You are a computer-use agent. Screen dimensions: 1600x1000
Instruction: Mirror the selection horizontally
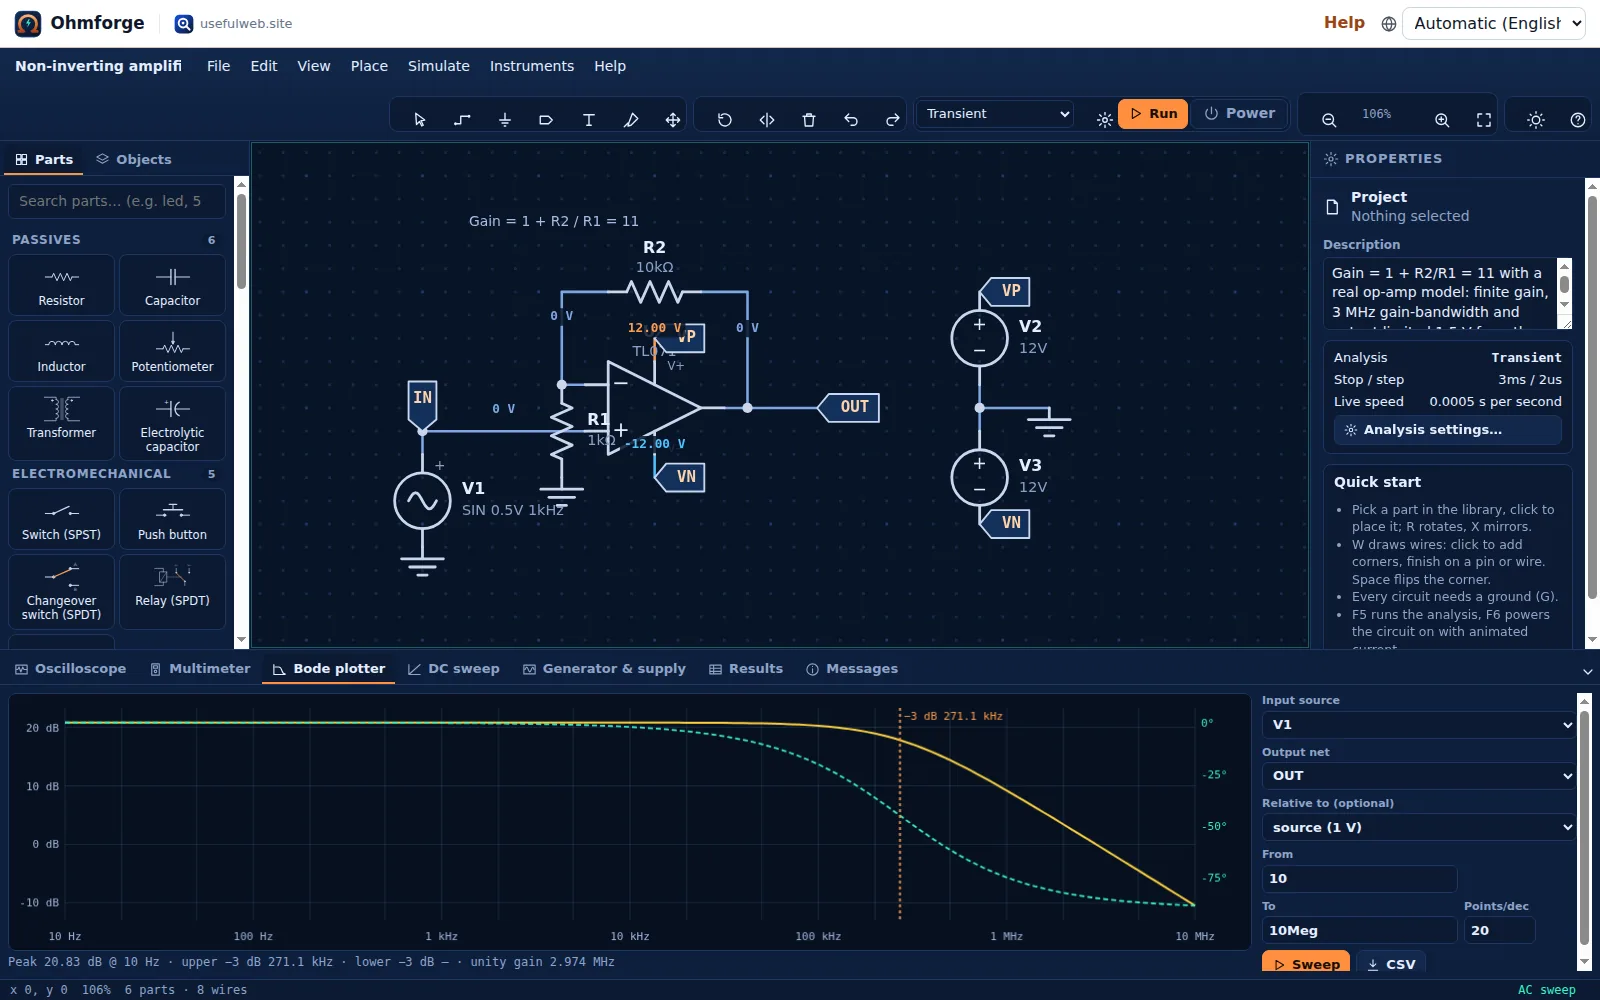click(767, 120)
